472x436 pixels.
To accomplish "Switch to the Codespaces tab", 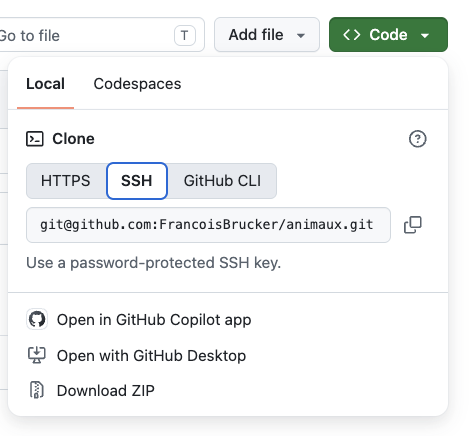I will coord(137,84).
